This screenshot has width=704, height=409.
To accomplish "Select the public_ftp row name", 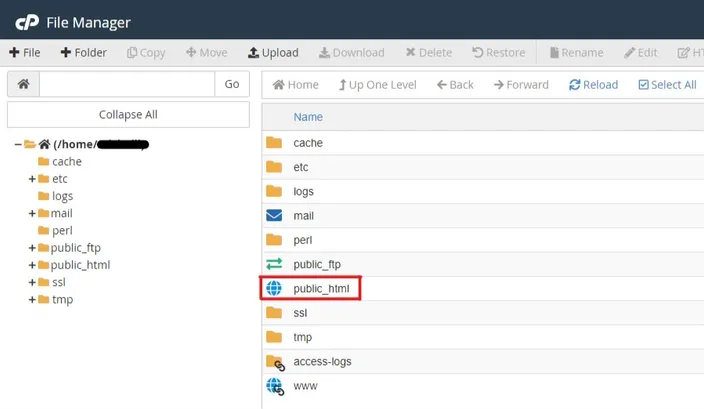I will click(x=317, y=264).
